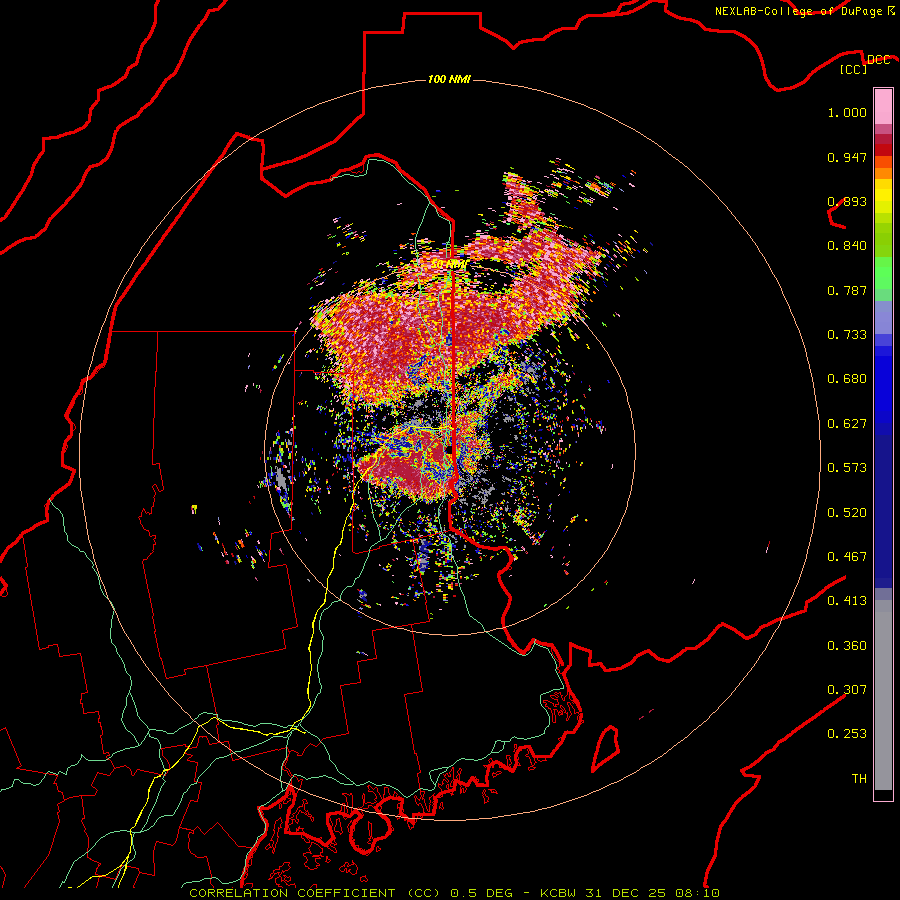Click the 0.787 scale value
Viewport: 900px width, 900px height.
pos(847,290)
